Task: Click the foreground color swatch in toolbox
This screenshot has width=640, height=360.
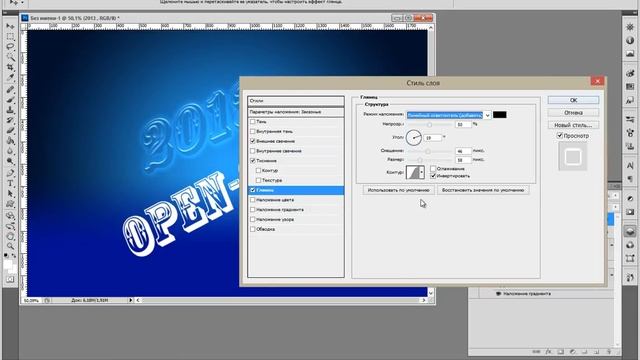Action: [8, 264]
